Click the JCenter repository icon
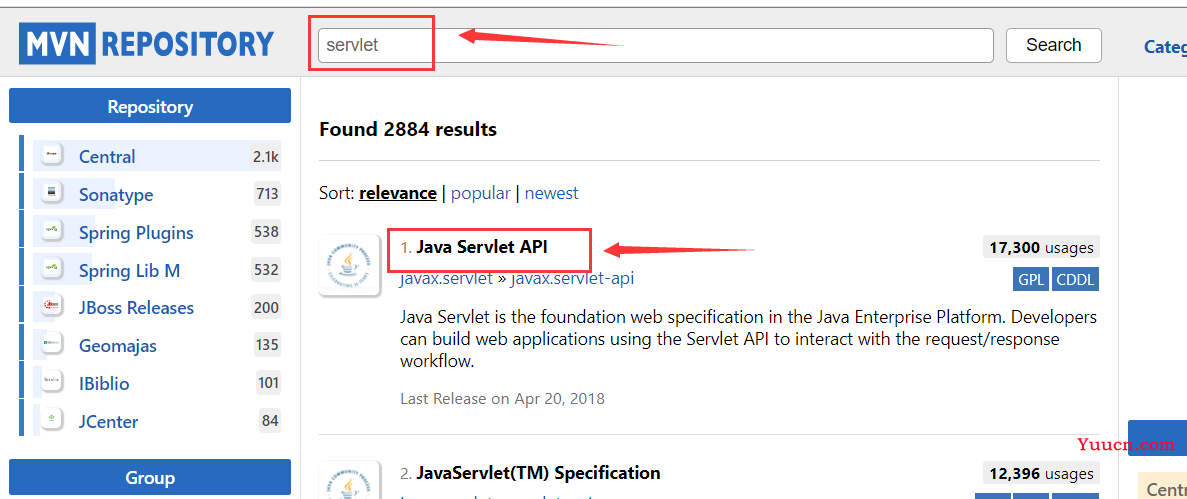This screenshot has width=1187, height=499. point(51,421)
